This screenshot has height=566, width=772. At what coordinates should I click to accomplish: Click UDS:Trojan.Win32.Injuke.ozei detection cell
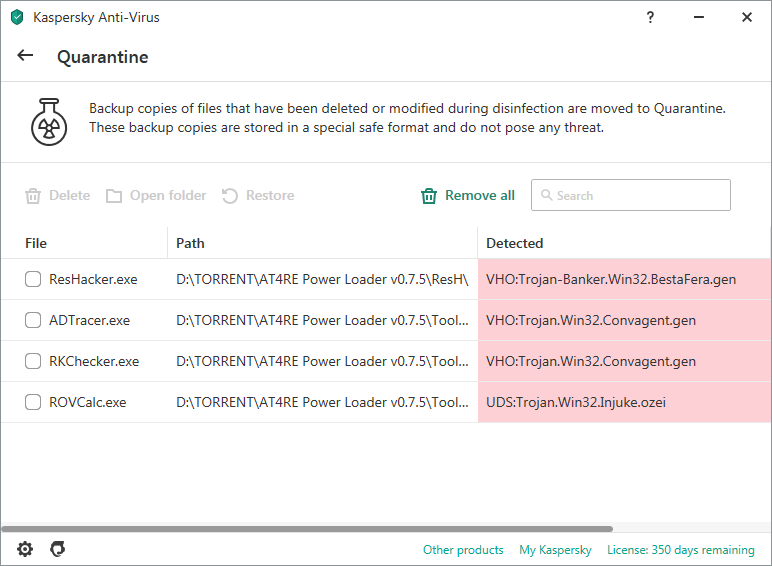coord(624,402)
